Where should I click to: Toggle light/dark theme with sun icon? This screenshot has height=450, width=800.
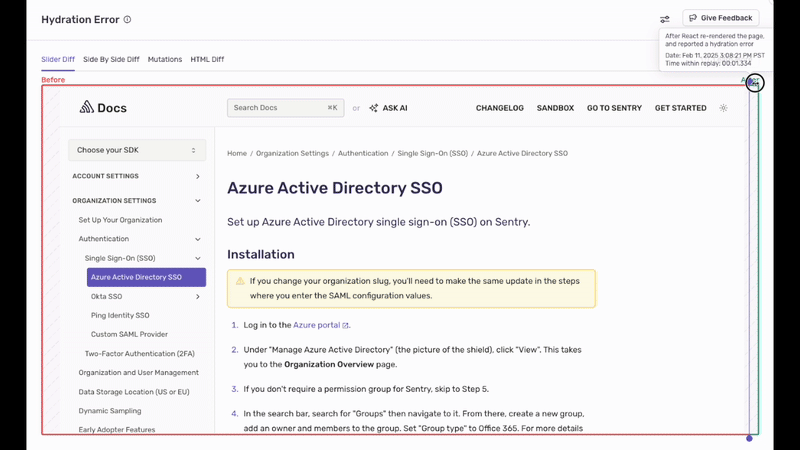coord(723,108)
